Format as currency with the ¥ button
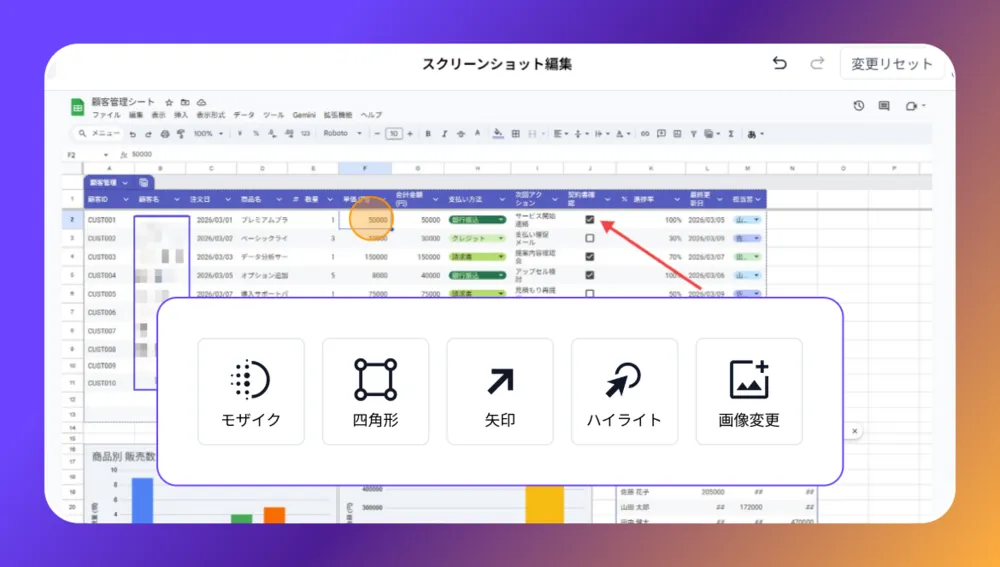 240,134
